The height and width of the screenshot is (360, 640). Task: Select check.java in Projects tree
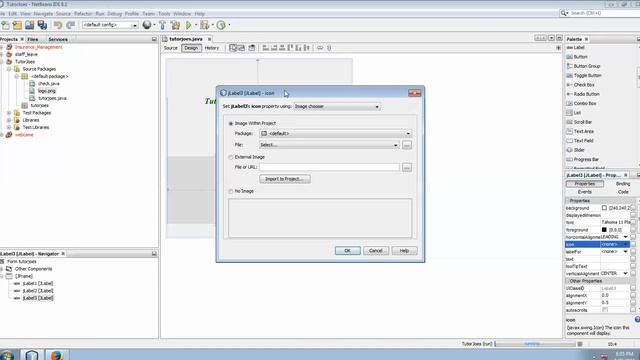pyautogui.click(x=49, y=84)
